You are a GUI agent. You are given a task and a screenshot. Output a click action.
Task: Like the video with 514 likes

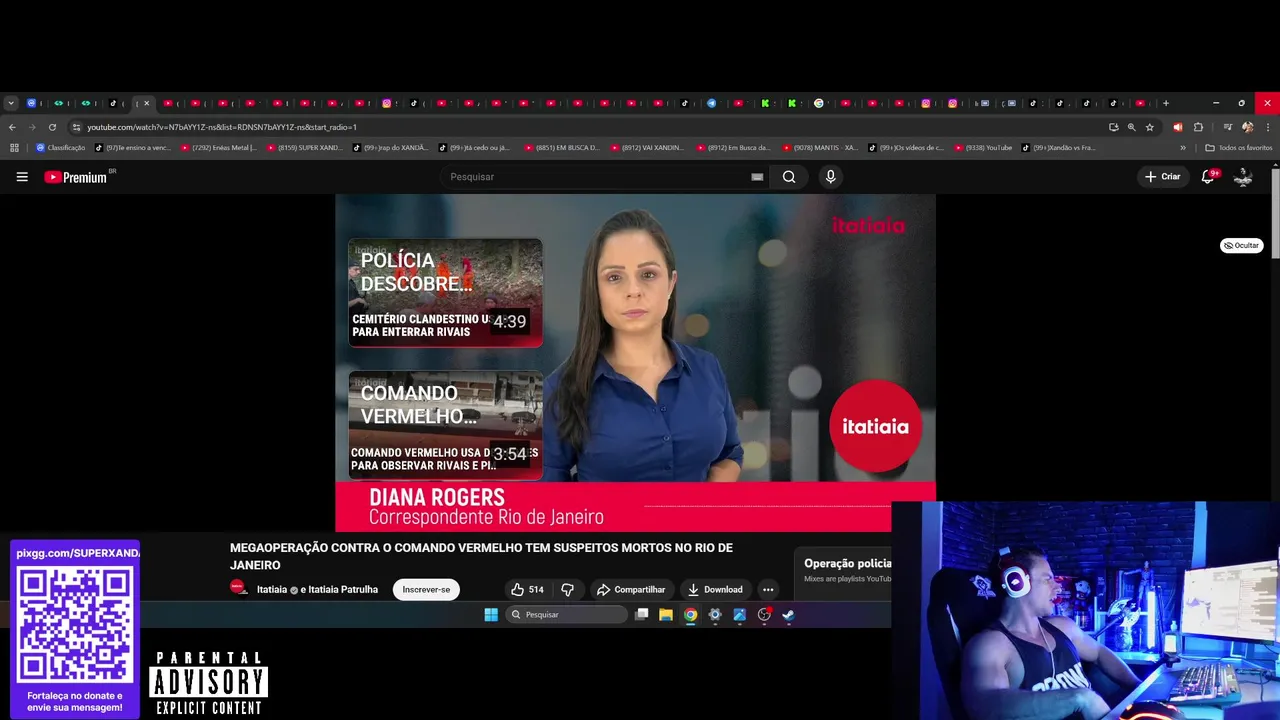pos(527,589)
